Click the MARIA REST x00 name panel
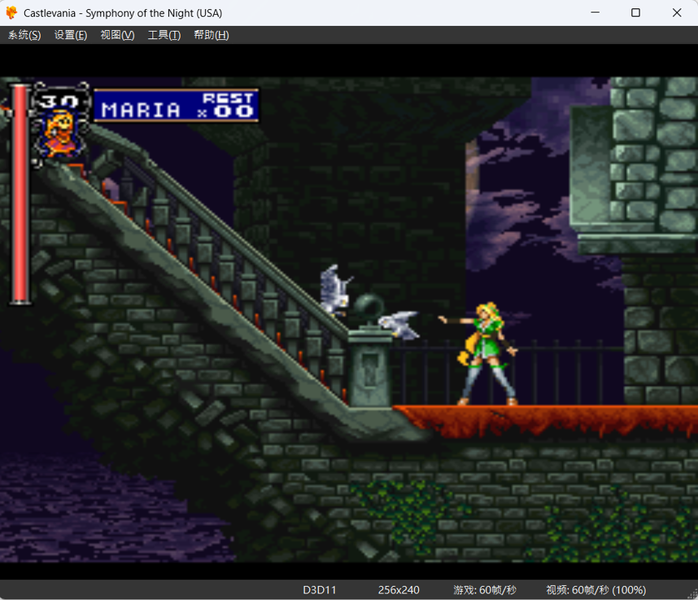Screen dimensions: 698x600 click(x=176, y=105)
